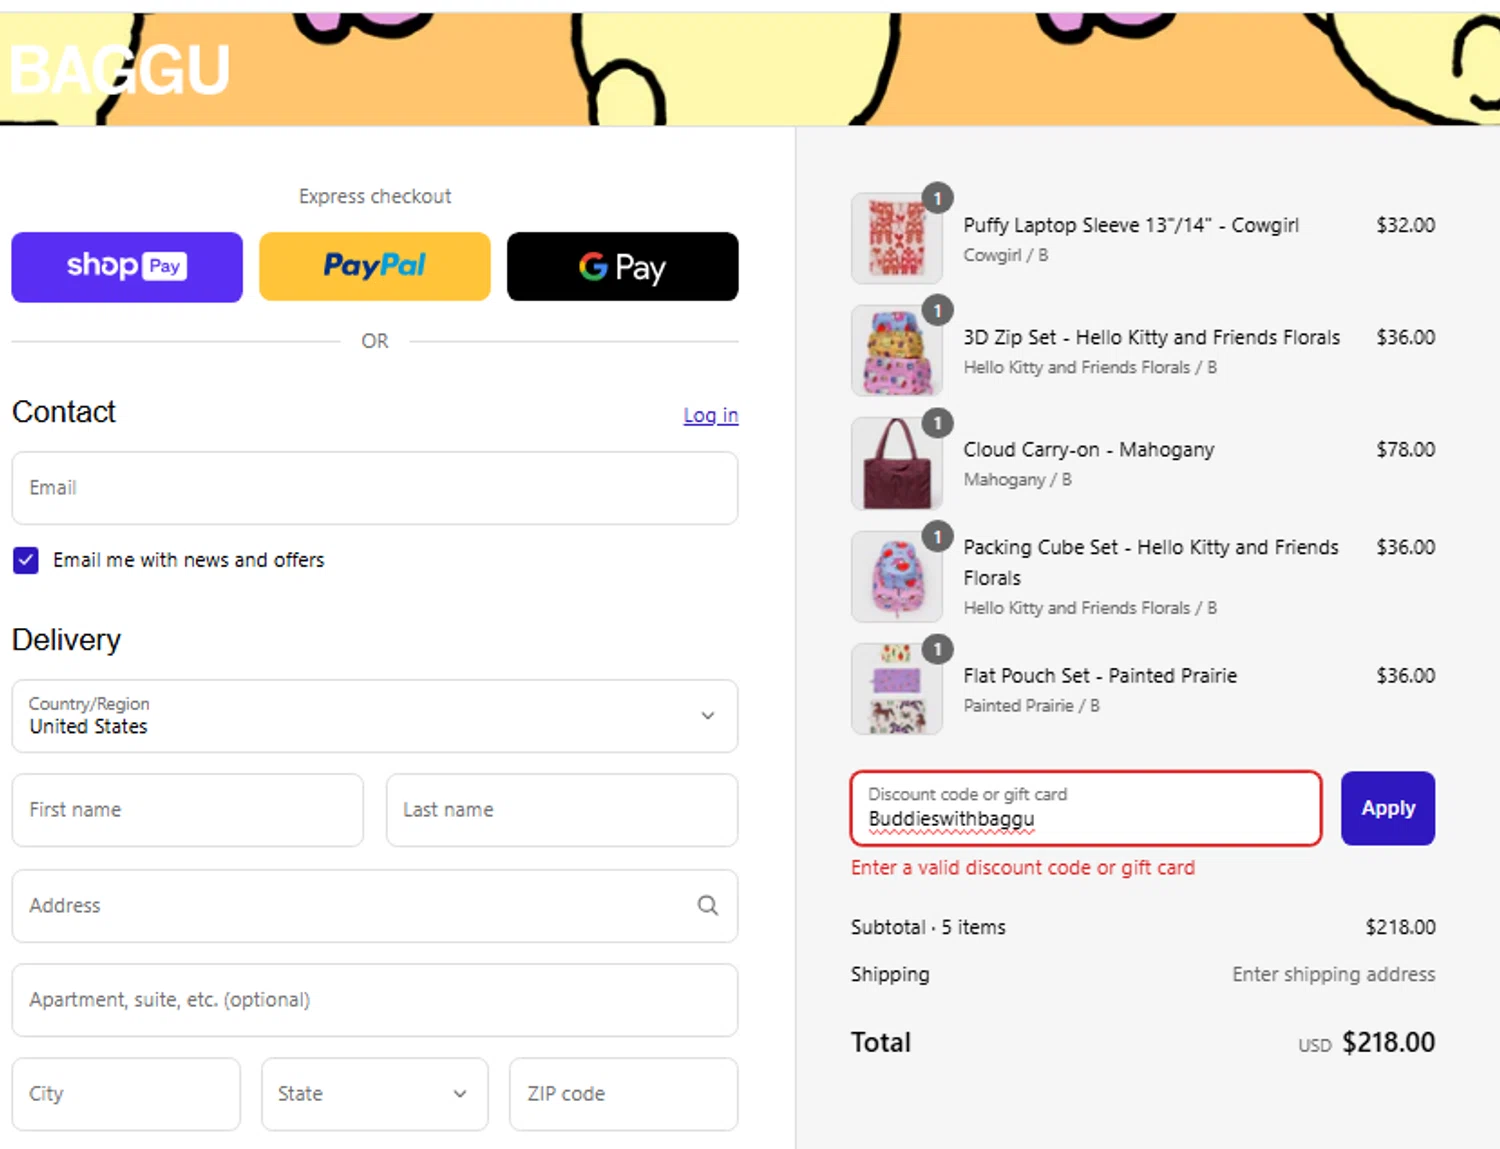Click the 'Enter a valid discount code' error text
The width and height of the screenshot is (1500, 1149).
pos(1023,868)
